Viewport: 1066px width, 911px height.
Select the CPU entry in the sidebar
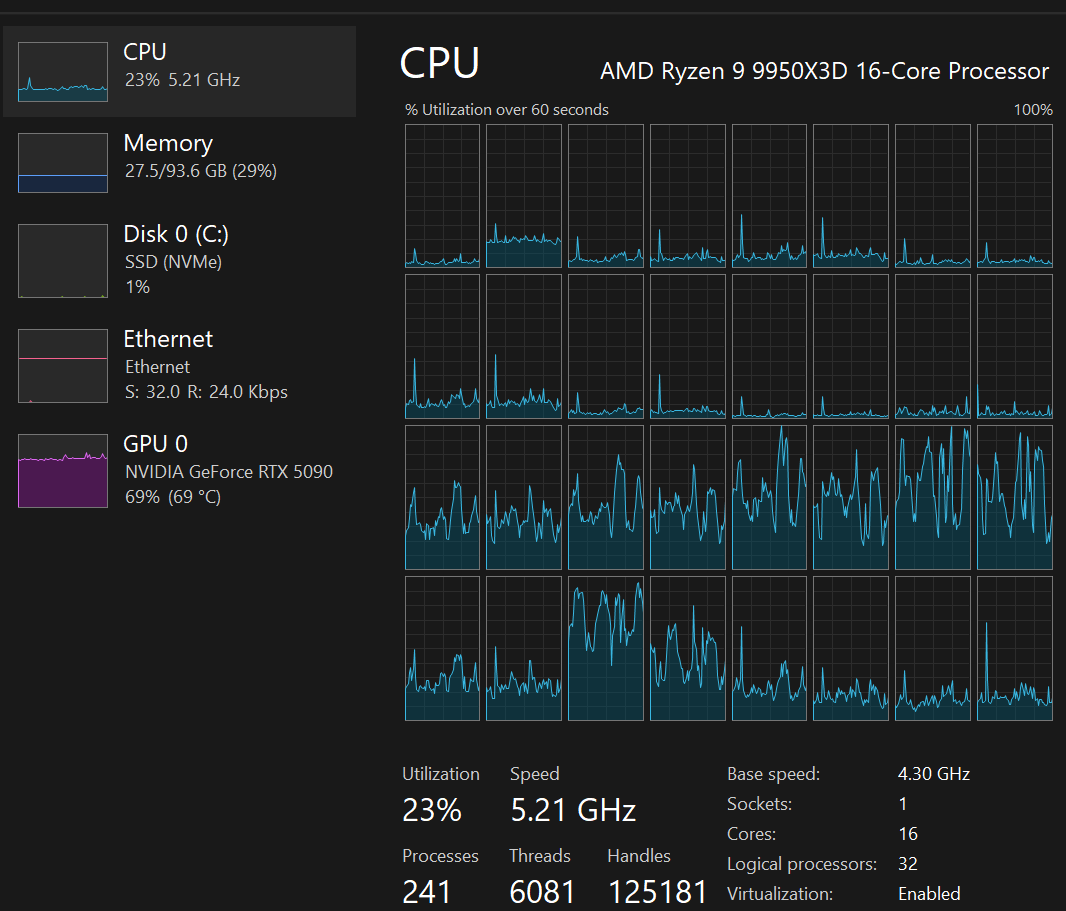coord(179,71)
